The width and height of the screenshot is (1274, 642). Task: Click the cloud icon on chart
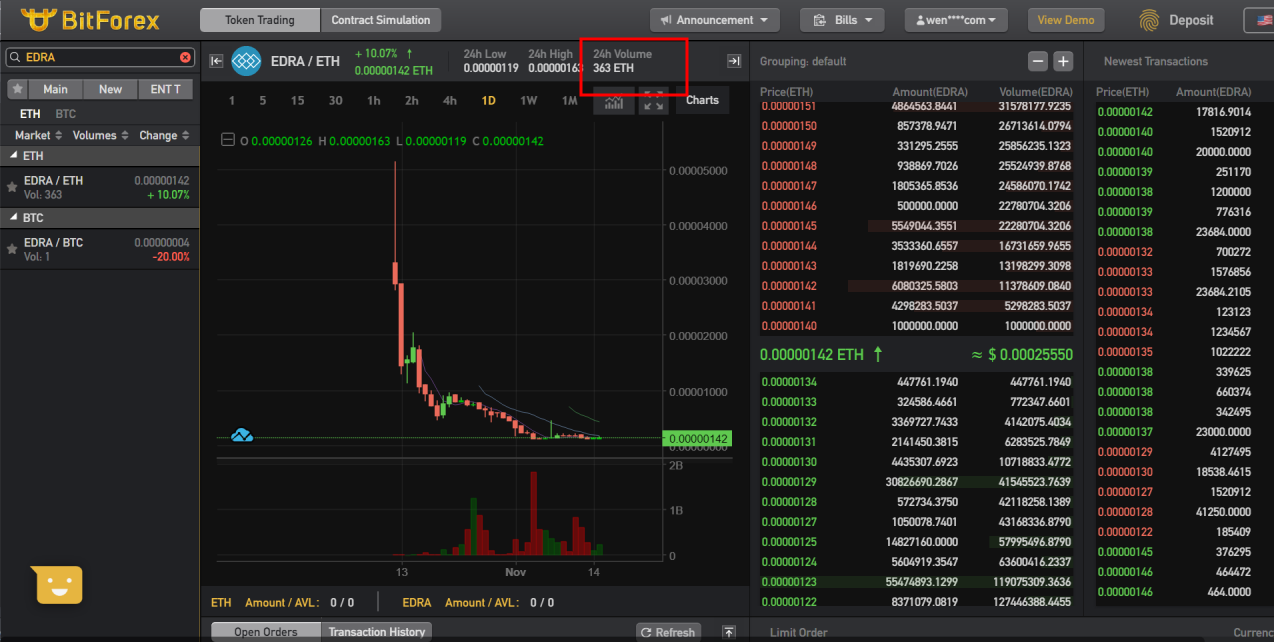coord(242,435)
